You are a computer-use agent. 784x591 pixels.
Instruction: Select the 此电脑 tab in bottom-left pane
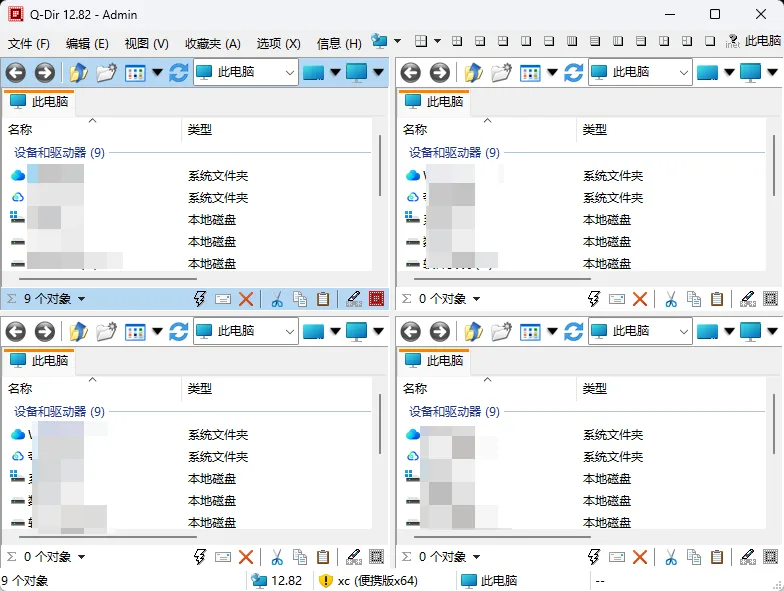point(40,360)
